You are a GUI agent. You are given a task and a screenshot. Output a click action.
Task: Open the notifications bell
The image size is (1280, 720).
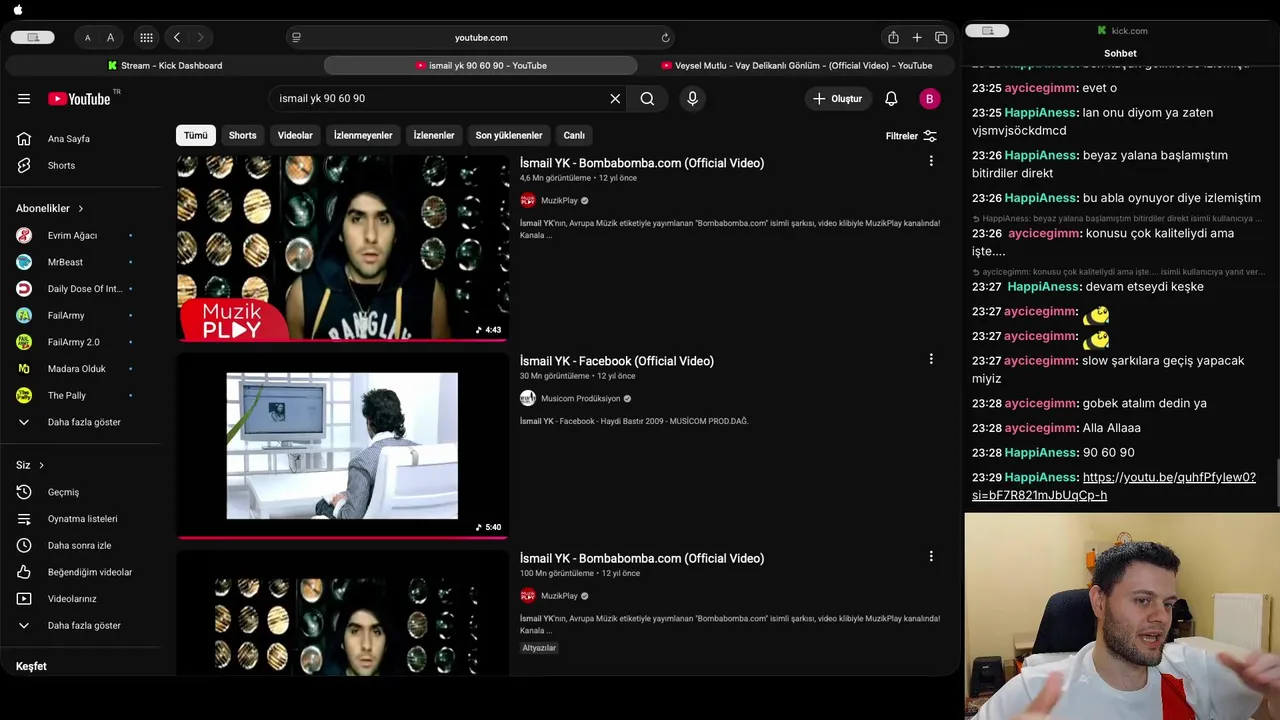coord(891,99)
